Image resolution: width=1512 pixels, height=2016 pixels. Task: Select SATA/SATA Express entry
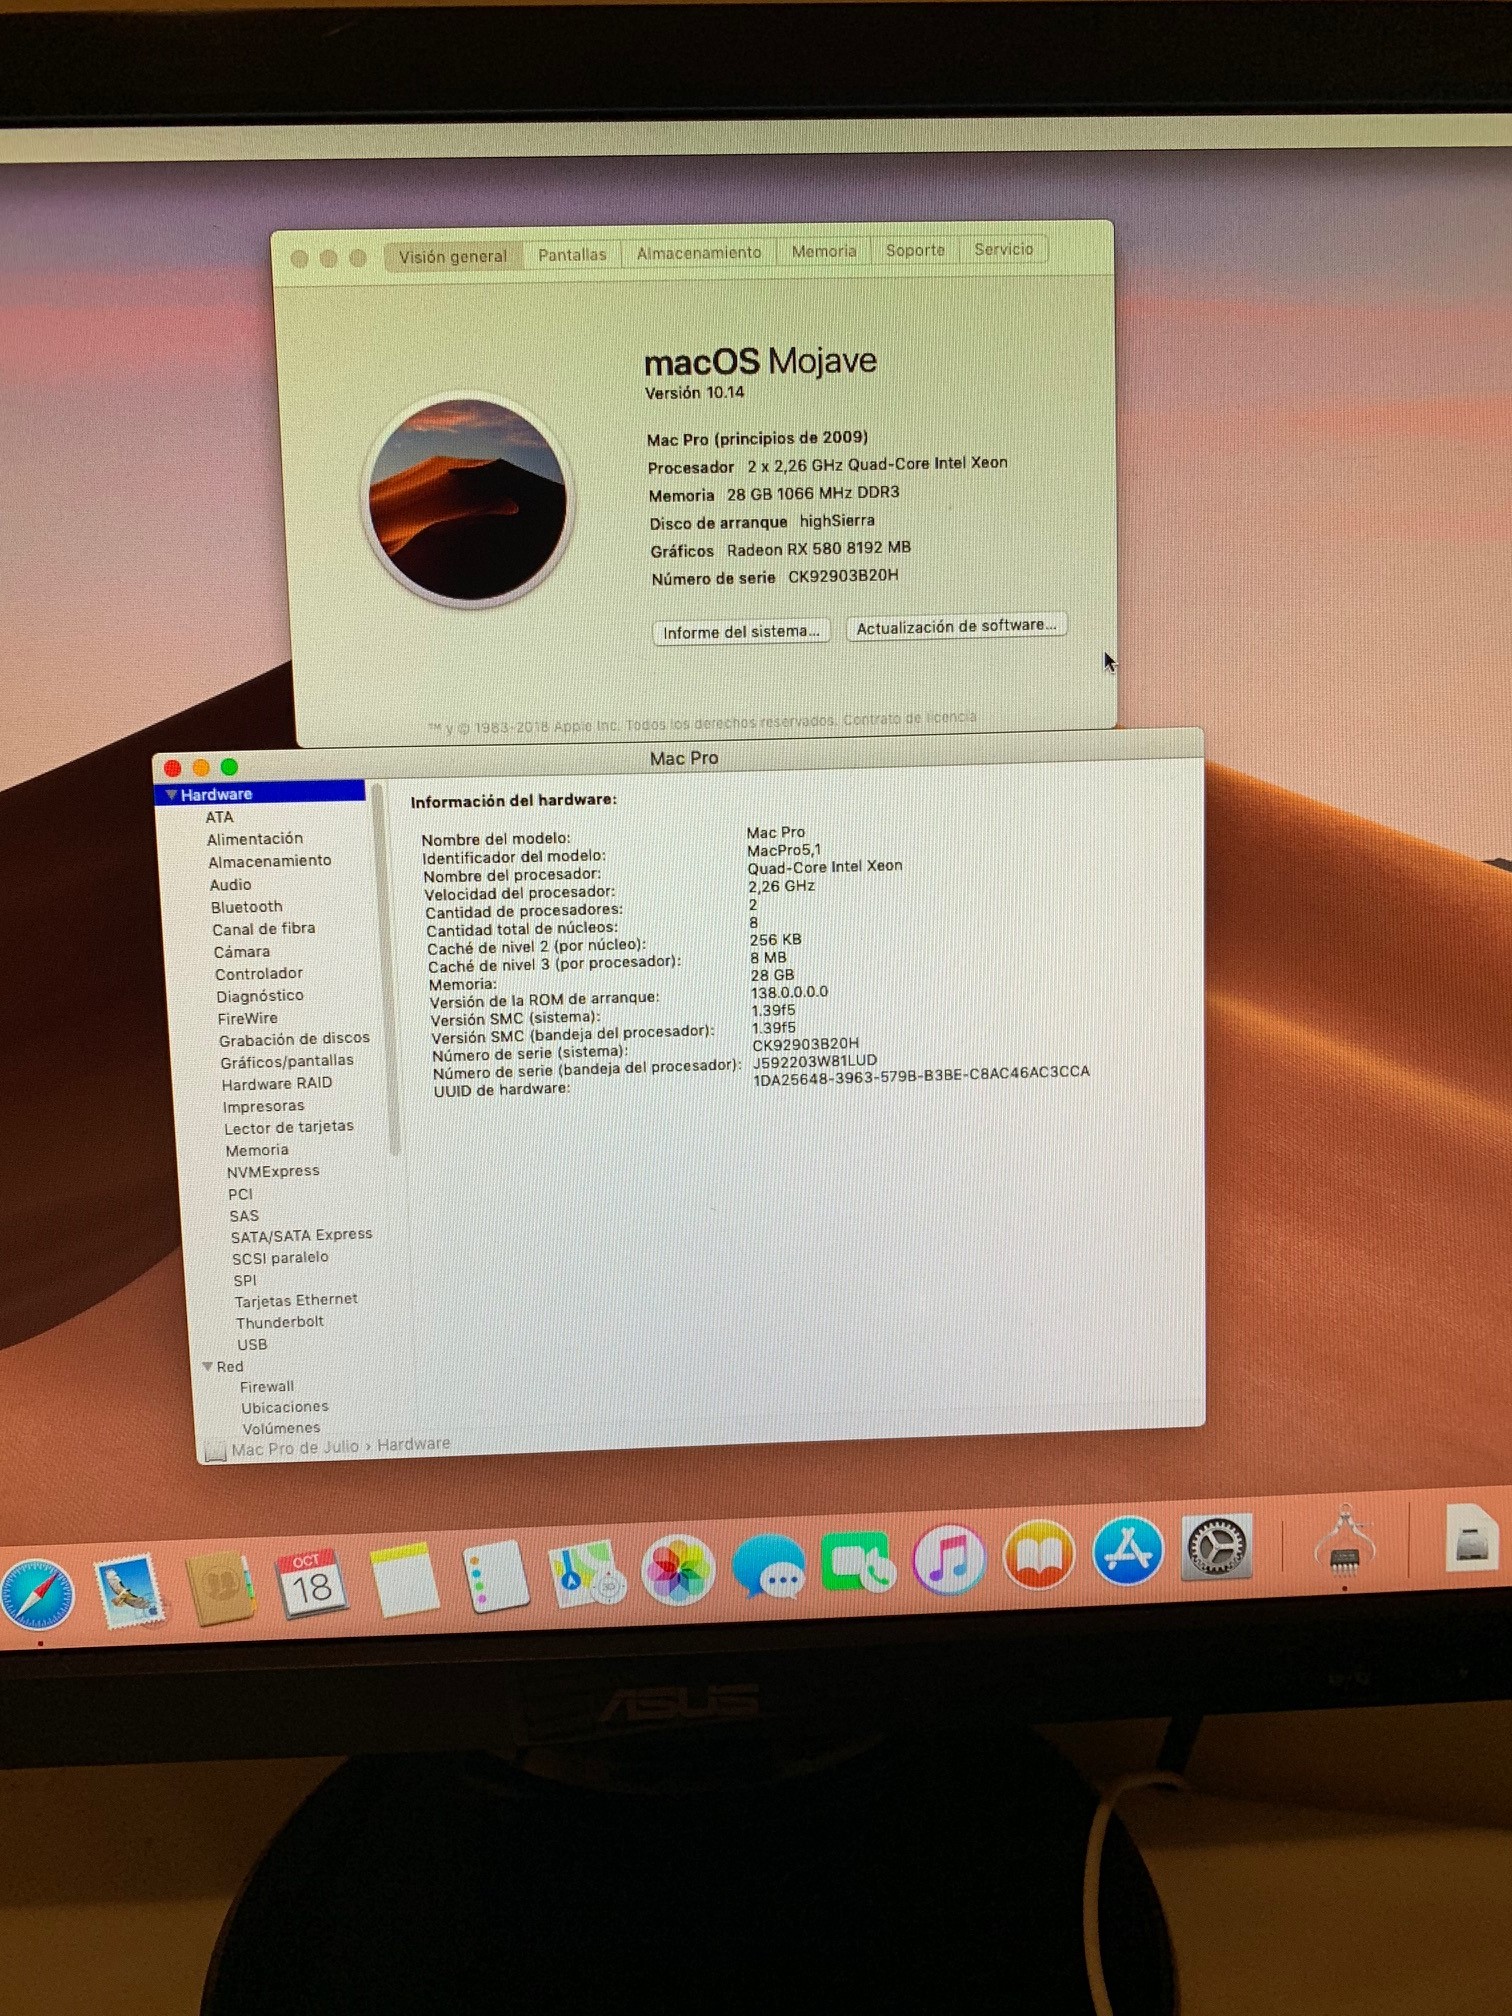coord(301,1236)
